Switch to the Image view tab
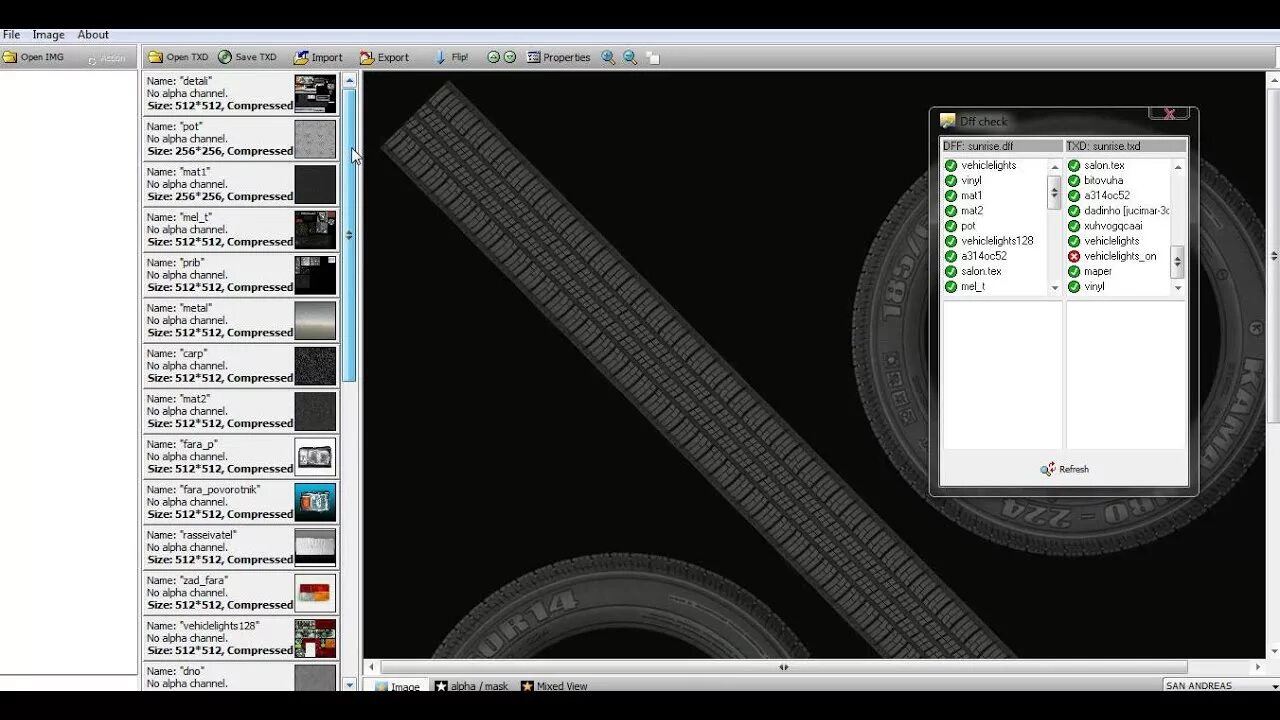 coord(397,687)
